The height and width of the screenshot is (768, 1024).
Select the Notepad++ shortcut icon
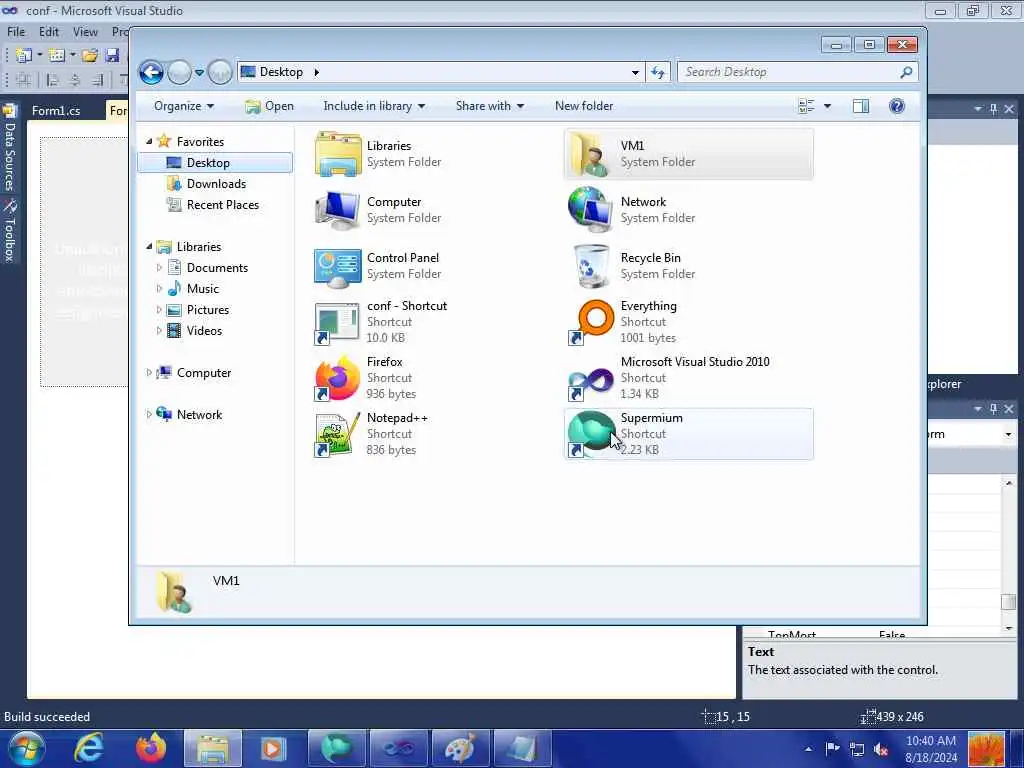click(x=337, y=434)
